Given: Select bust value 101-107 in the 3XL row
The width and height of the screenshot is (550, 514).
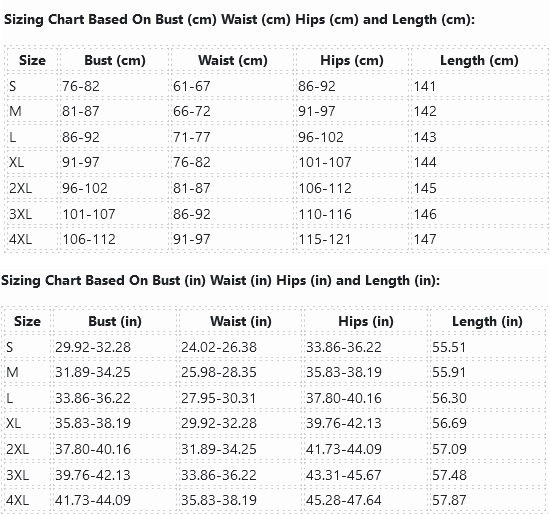Looking at the screenshot, I should click(x=89, y=214).
